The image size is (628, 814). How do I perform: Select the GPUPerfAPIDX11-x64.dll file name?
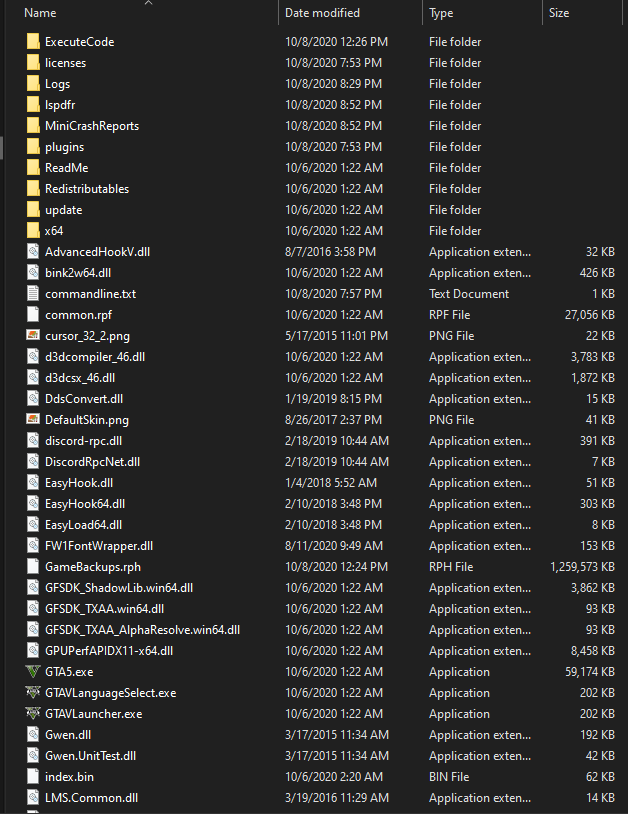click(x=109, y=651)
